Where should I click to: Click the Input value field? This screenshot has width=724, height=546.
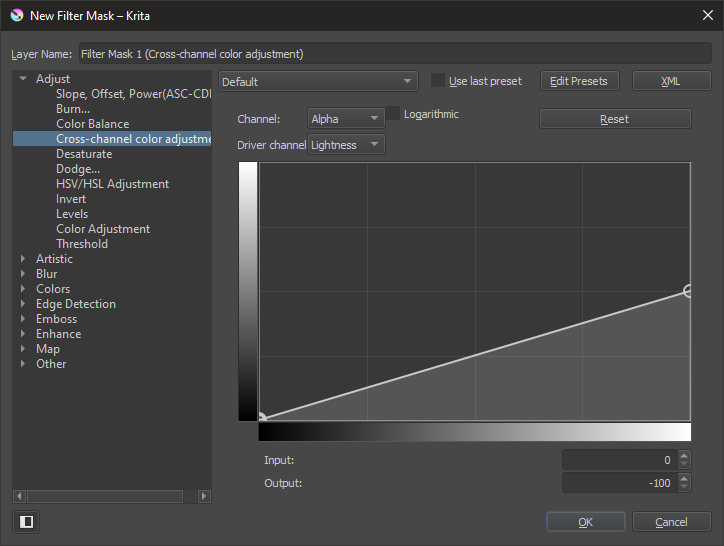[620, 460]
